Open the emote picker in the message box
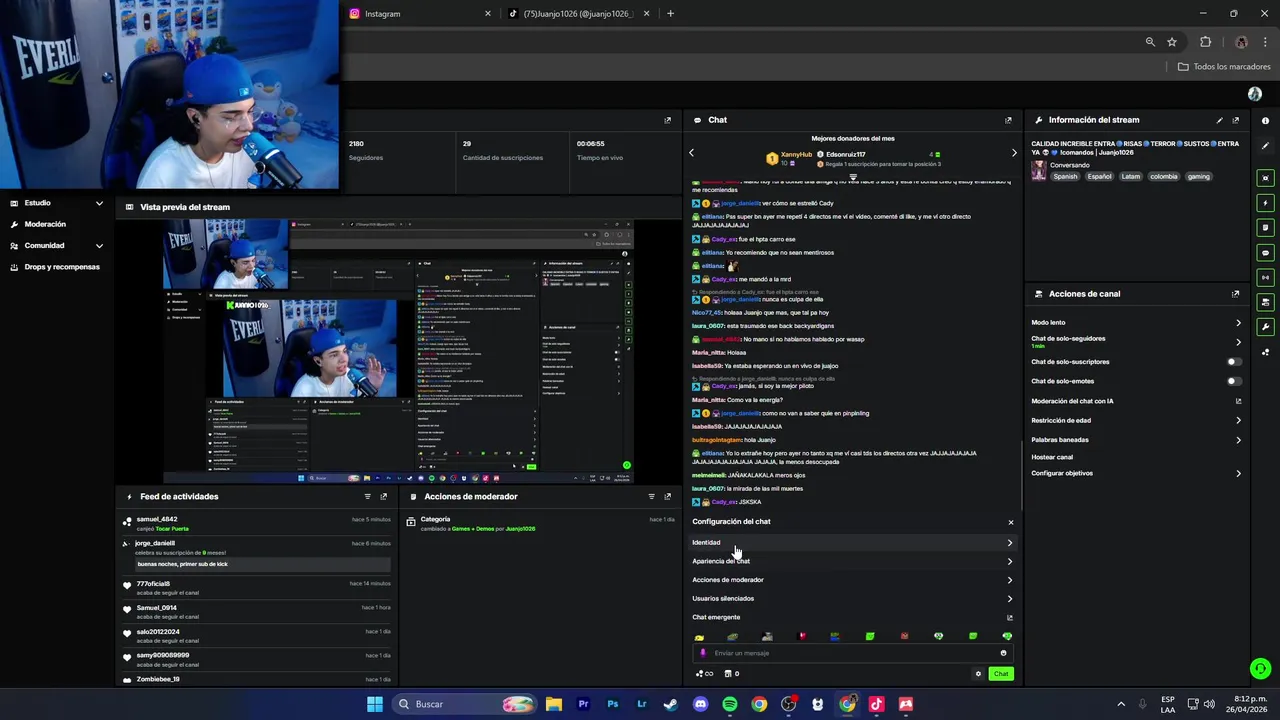Screen dimensions: 1280x720 point(1003,653)
